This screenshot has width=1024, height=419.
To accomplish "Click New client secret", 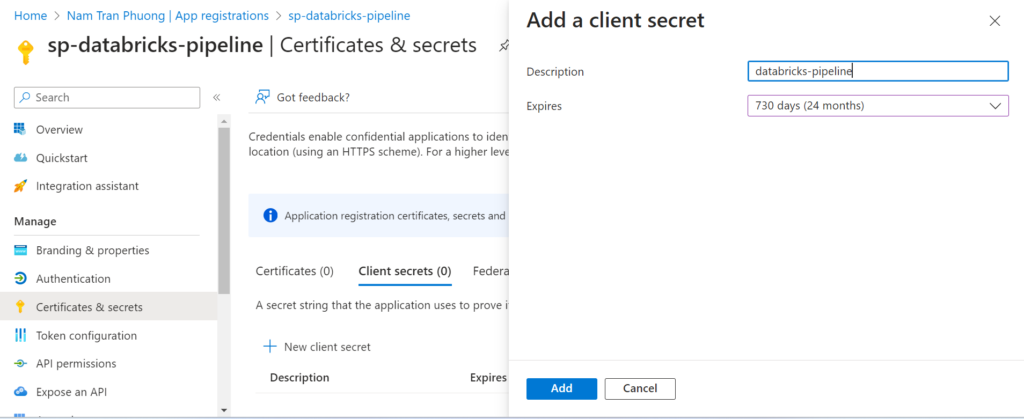I will [x=317, y=347].
